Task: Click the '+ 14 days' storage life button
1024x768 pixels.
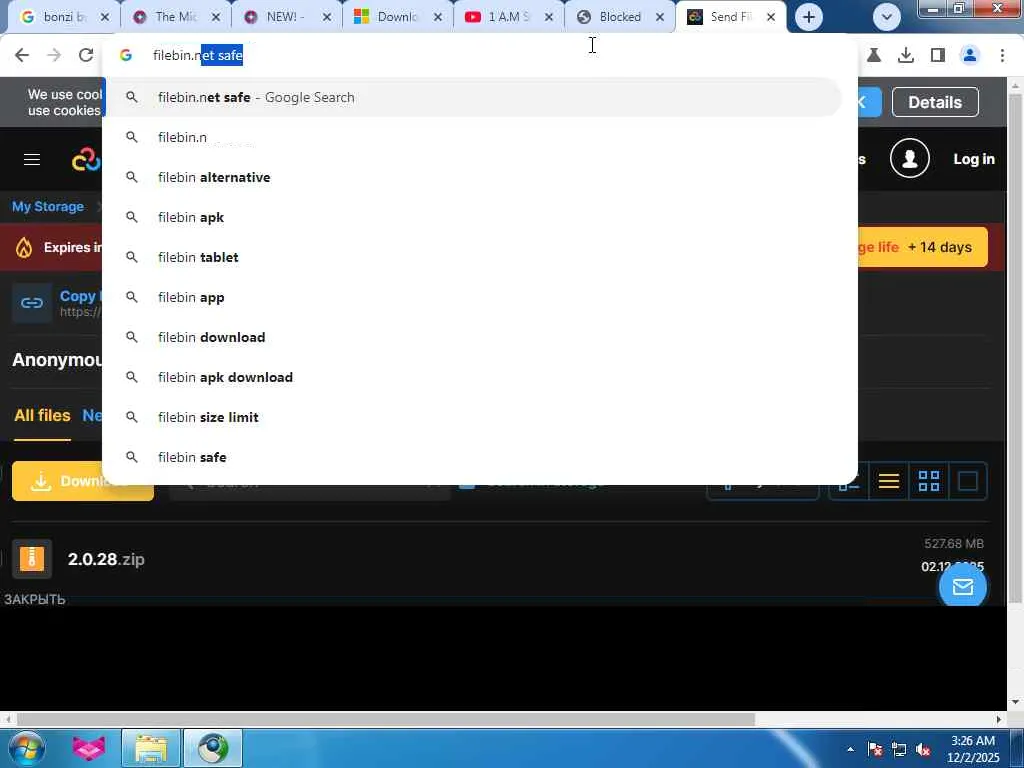Action: coord(922,247)
